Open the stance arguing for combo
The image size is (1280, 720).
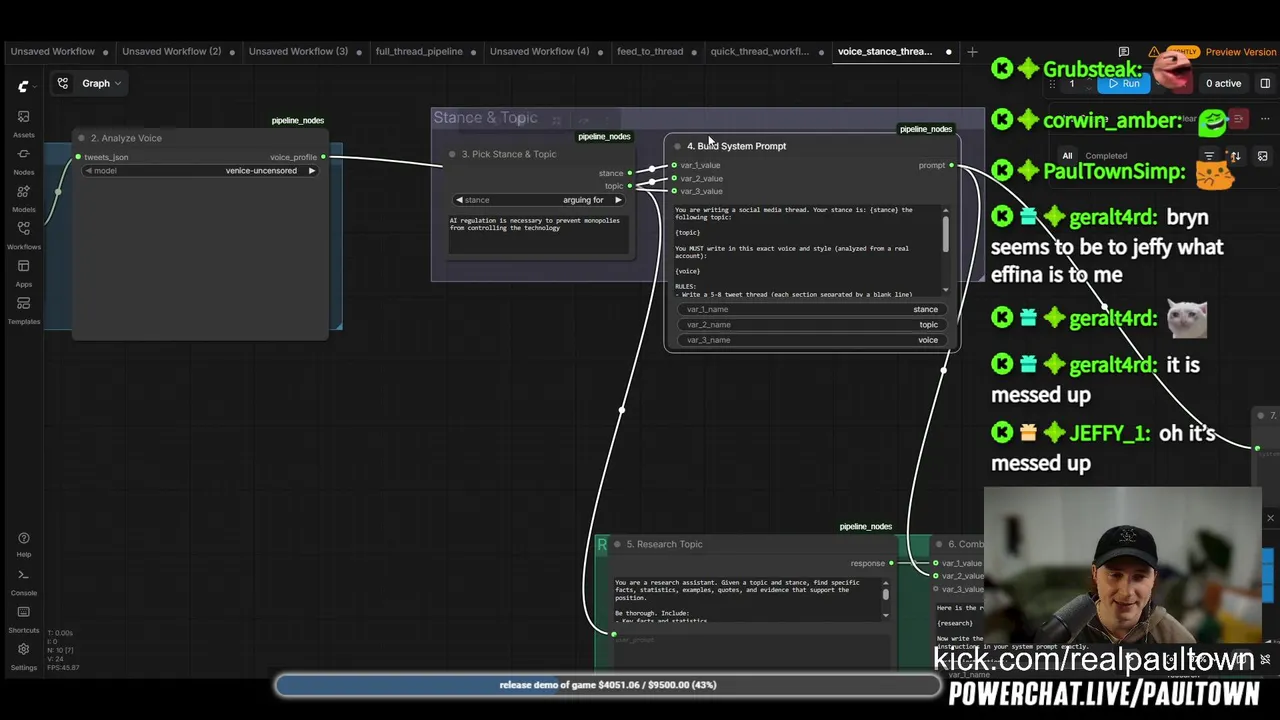(538, 200)
